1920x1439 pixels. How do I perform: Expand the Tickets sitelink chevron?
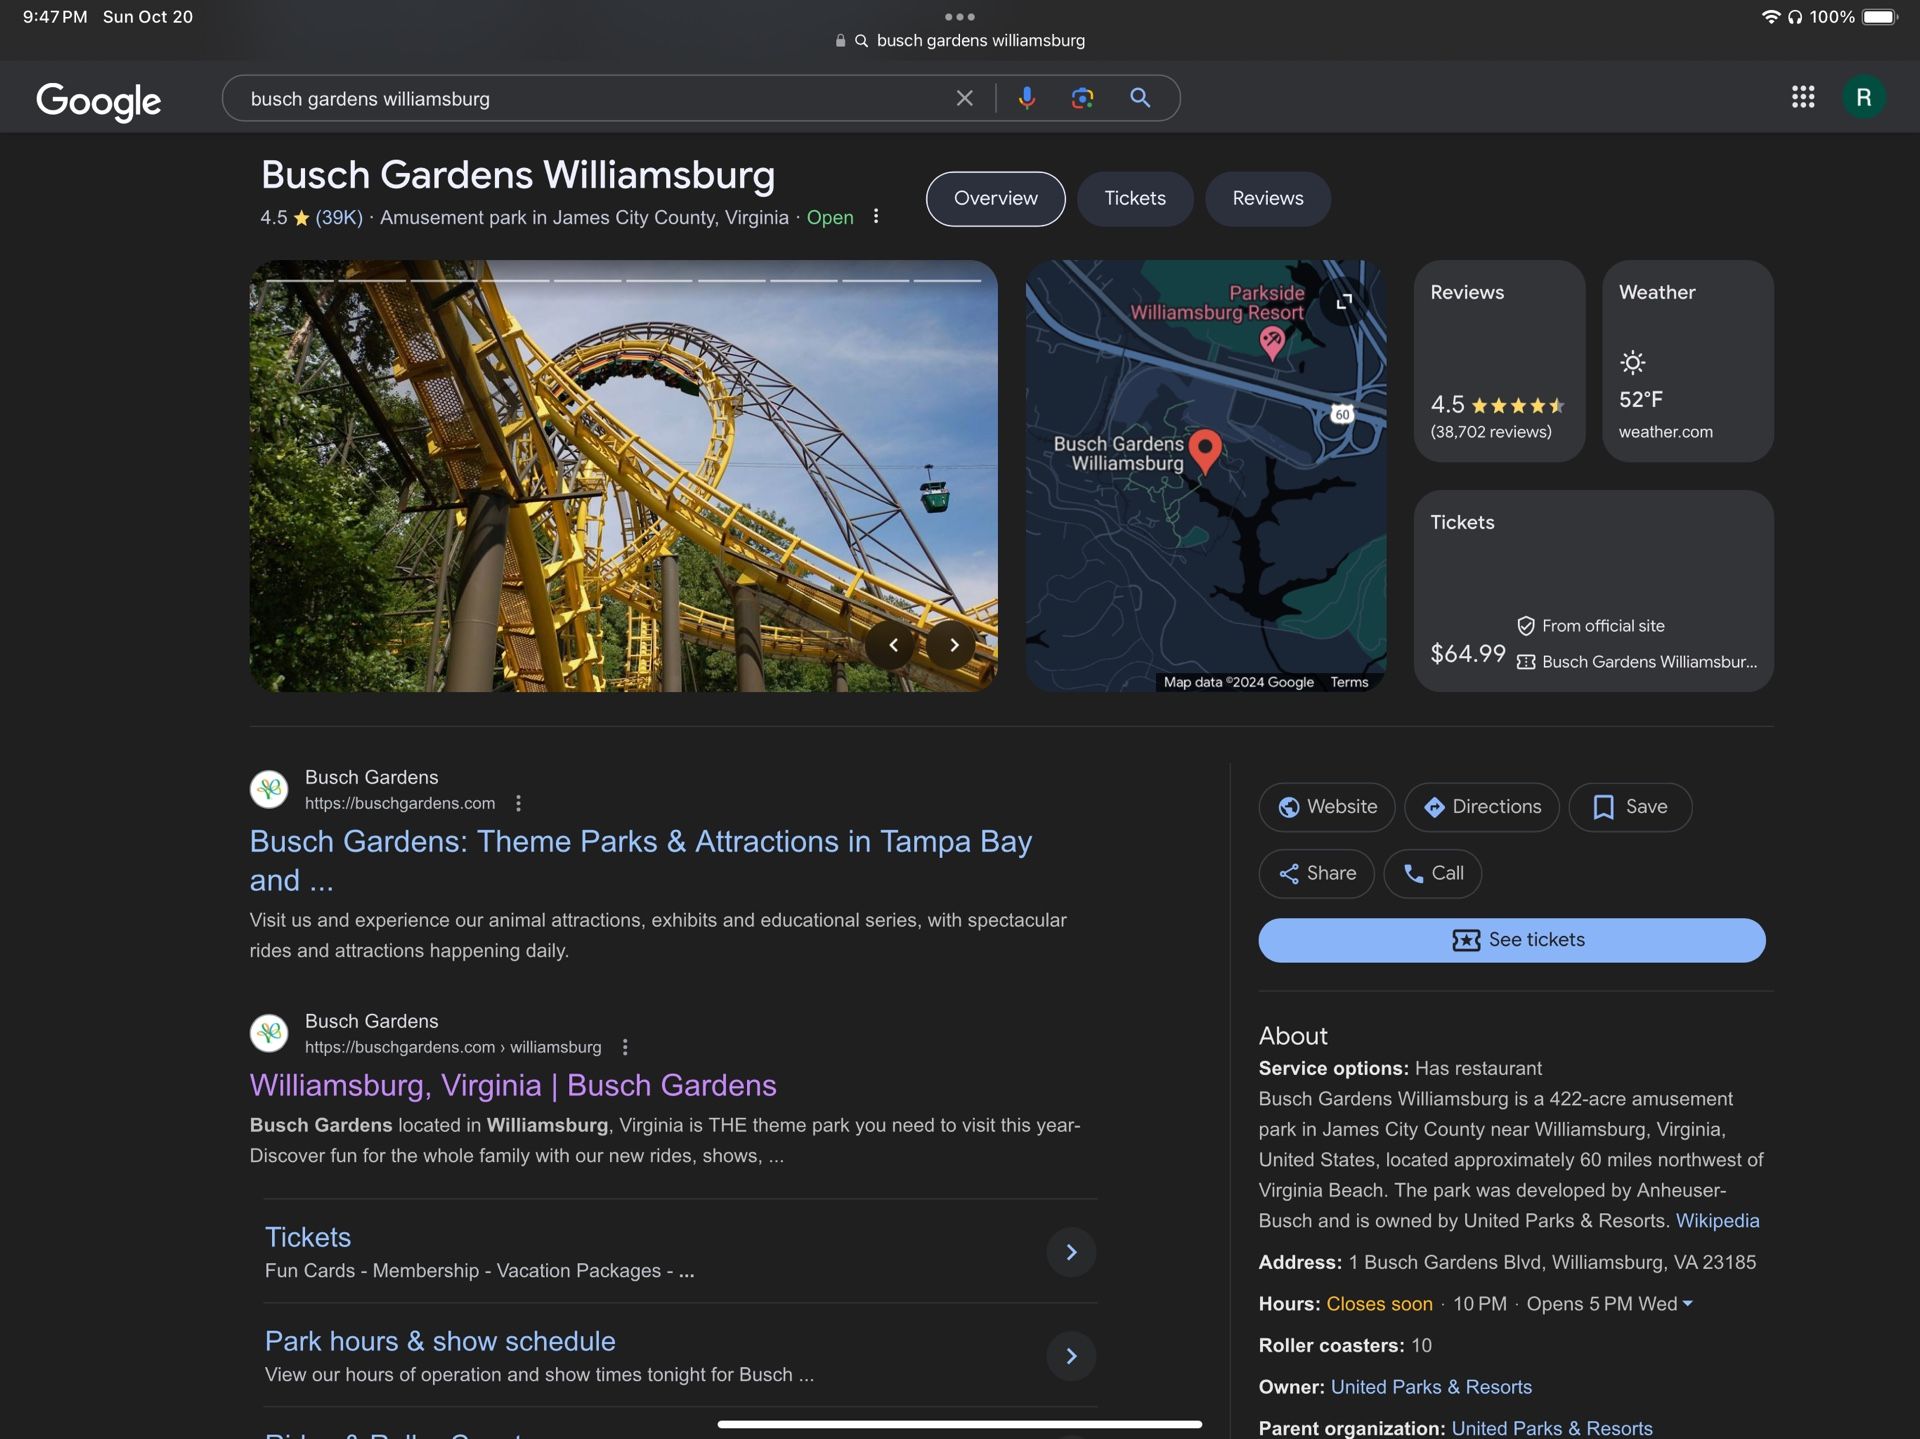(1071, 1252)
